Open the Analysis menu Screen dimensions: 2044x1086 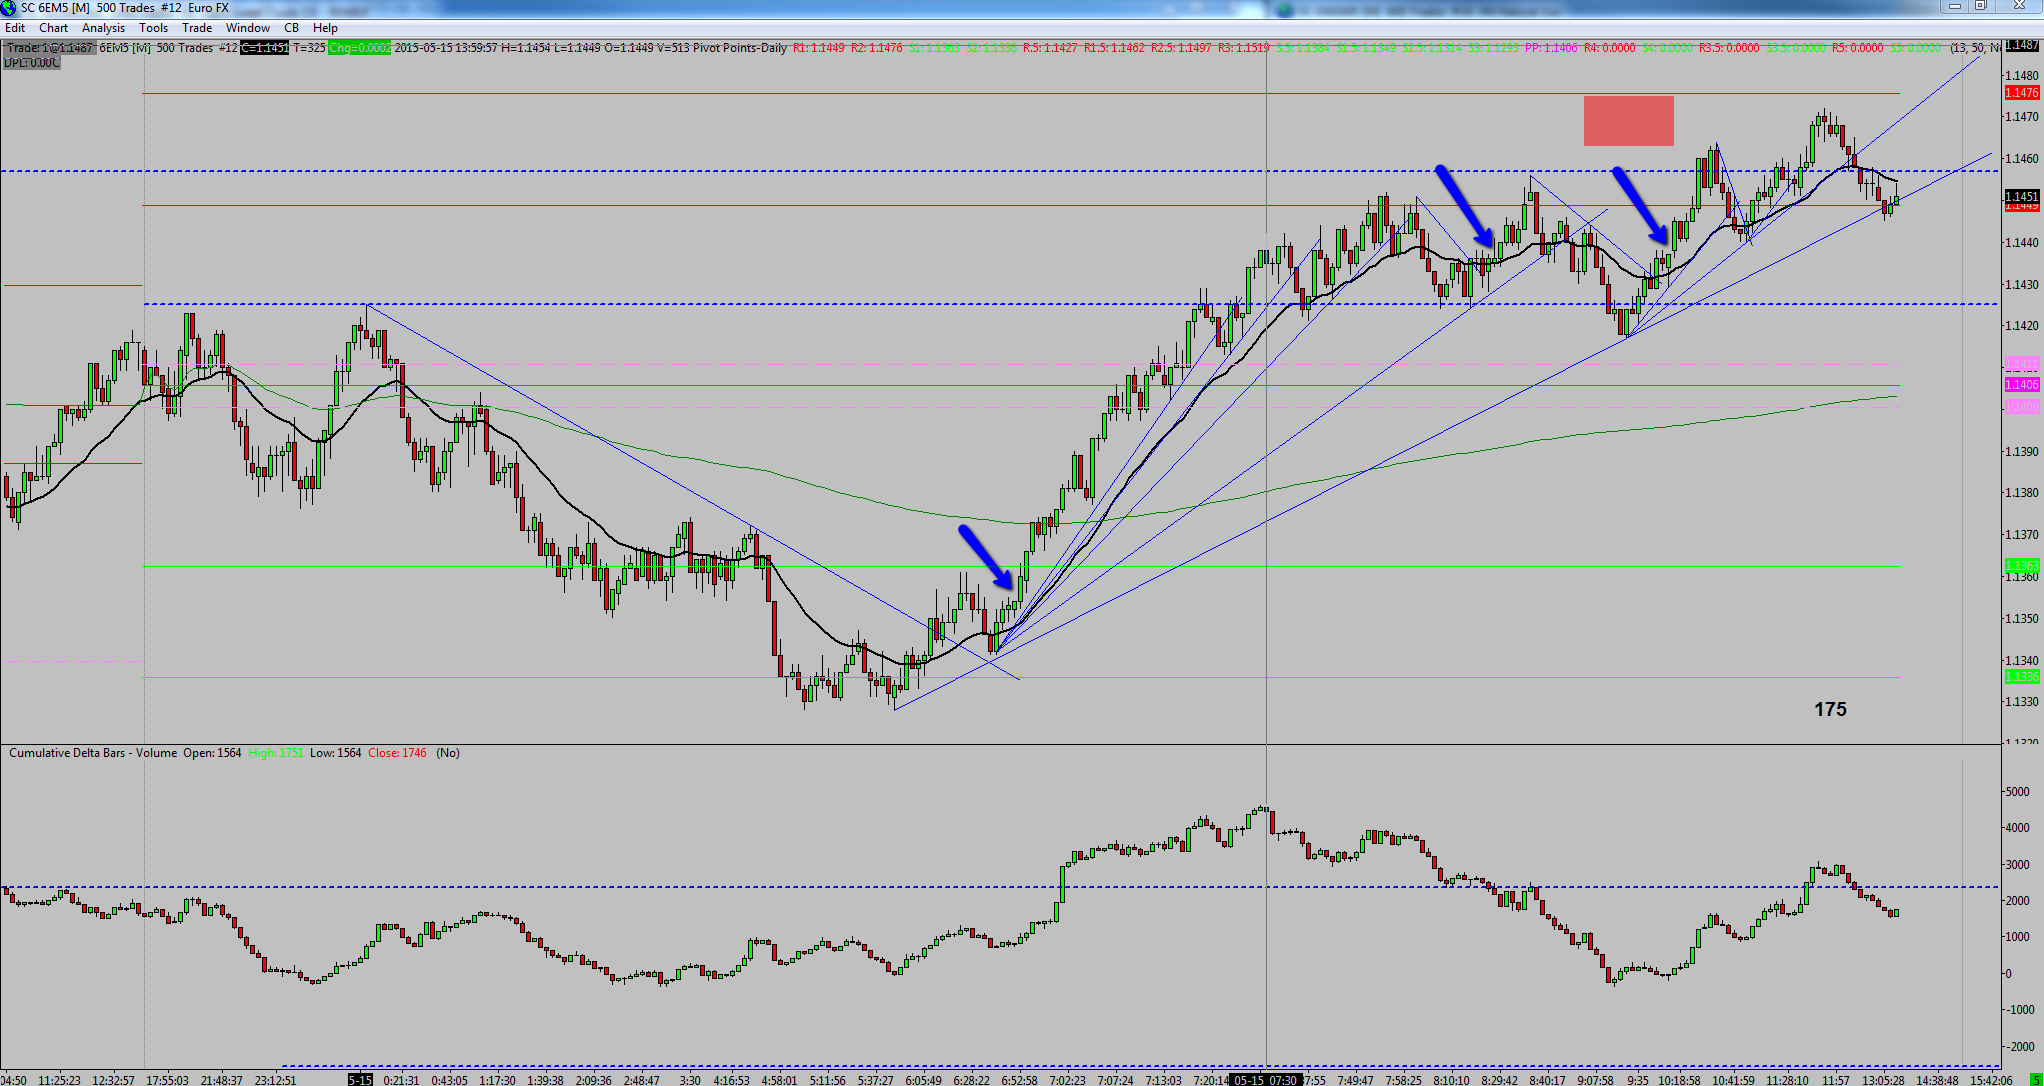(x=104, y=28)
